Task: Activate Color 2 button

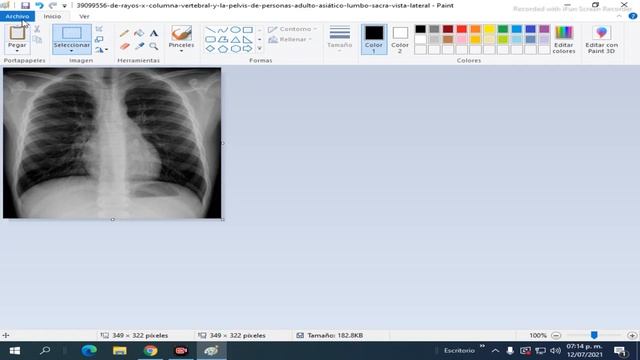Action: pyautogui.click(x=400, y=39)
